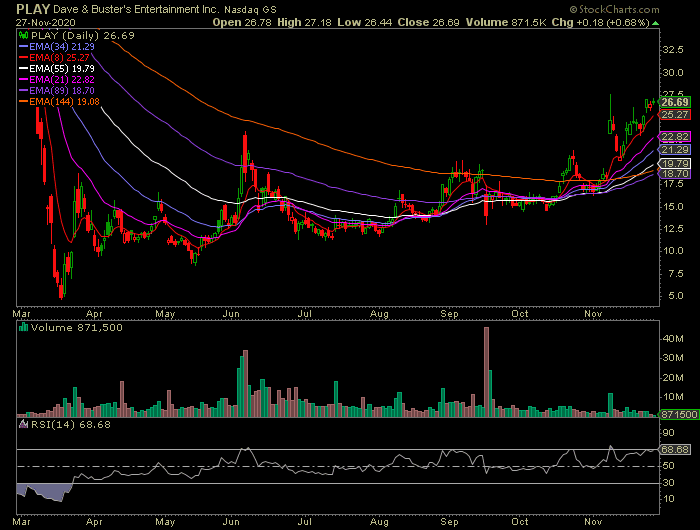
Task: Click the PLAY (Daily) 26.69 label
Action: [83, 36]
